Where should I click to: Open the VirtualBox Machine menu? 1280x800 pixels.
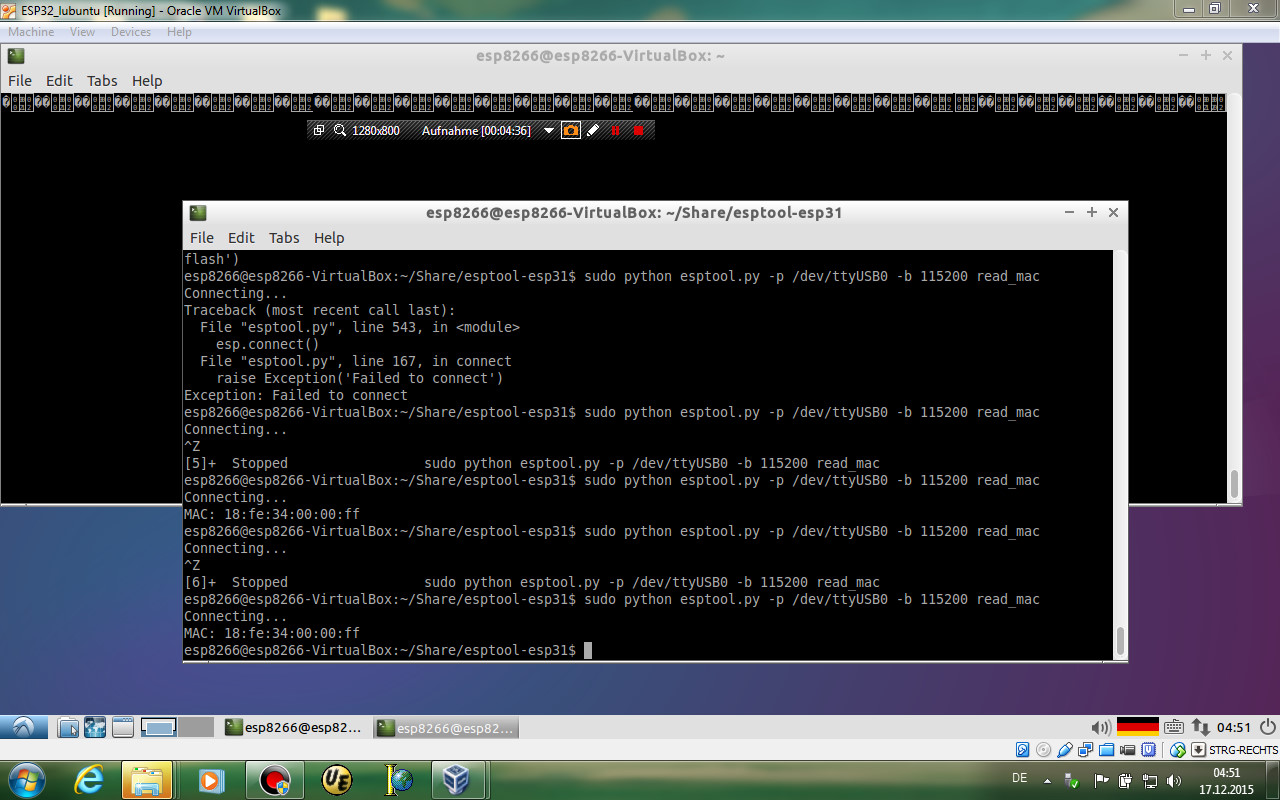click(x=31, y=32)
